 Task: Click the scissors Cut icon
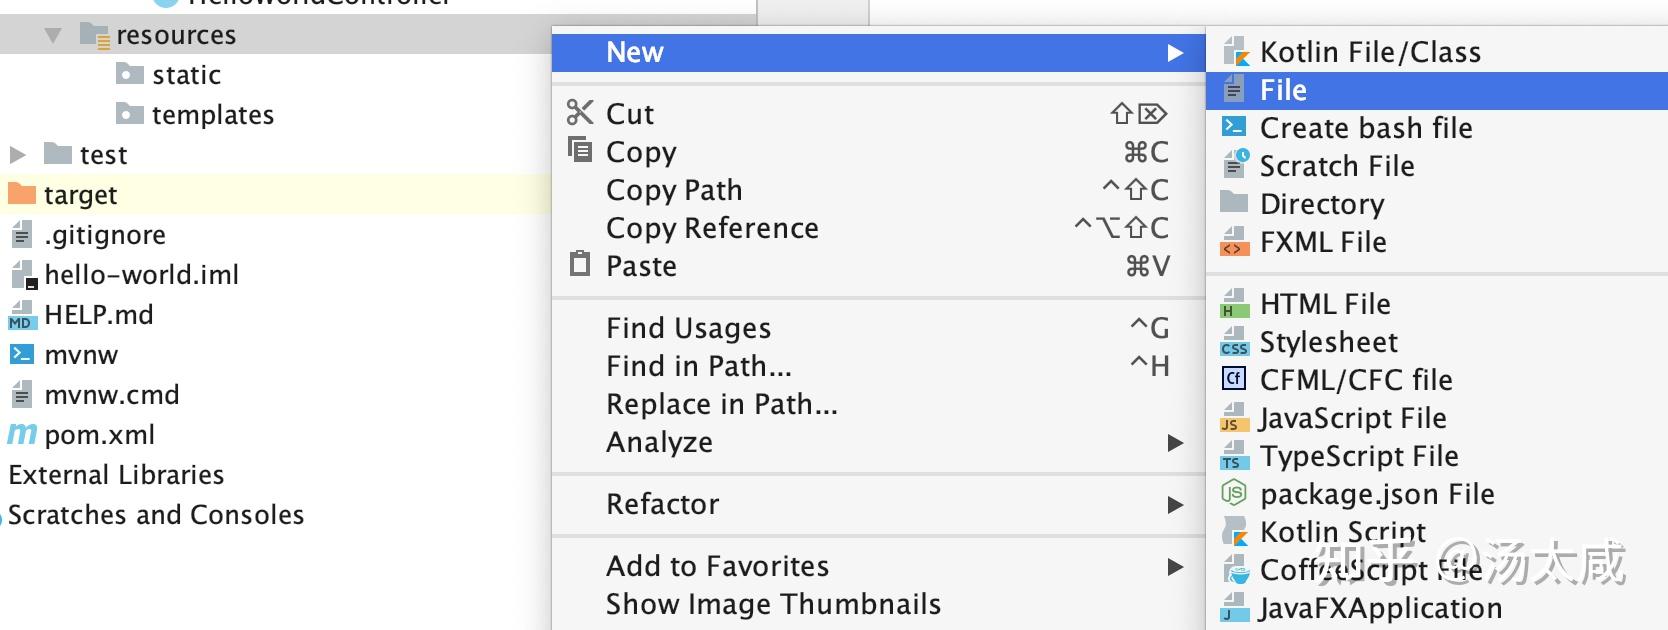click(580, 112)
